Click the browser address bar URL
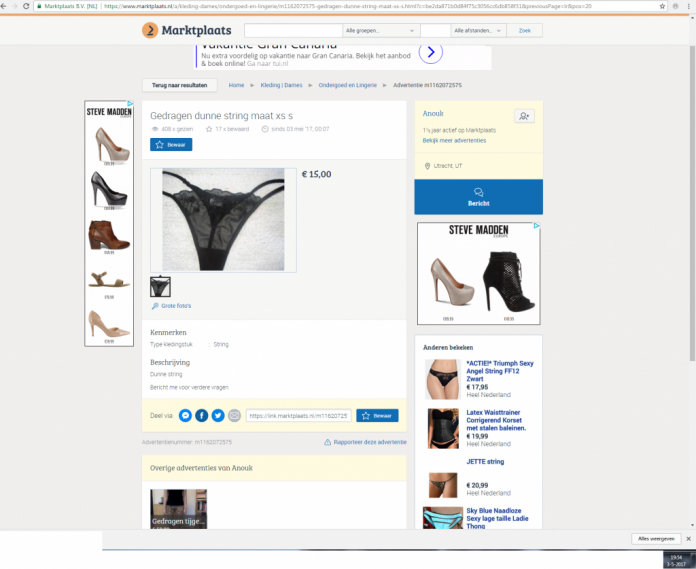 [x=348, y=6]
